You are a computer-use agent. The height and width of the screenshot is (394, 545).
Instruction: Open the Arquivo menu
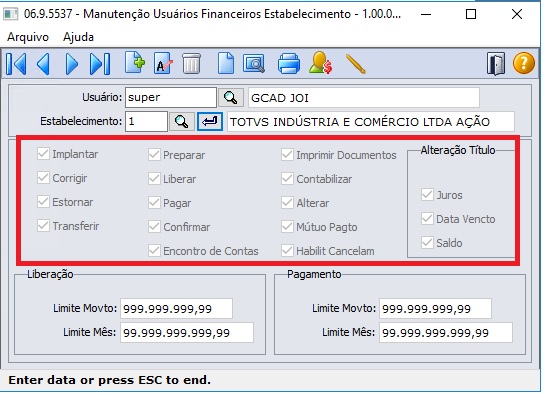pyautogui.click(x=28, y=37)
